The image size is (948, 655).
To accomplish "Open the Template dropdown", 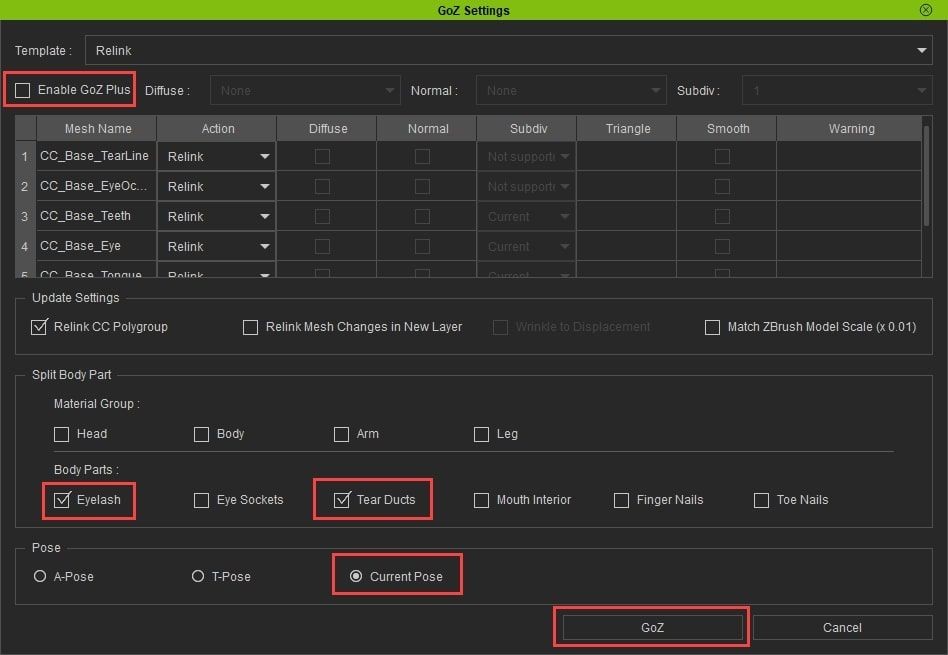I will point(508,50).
